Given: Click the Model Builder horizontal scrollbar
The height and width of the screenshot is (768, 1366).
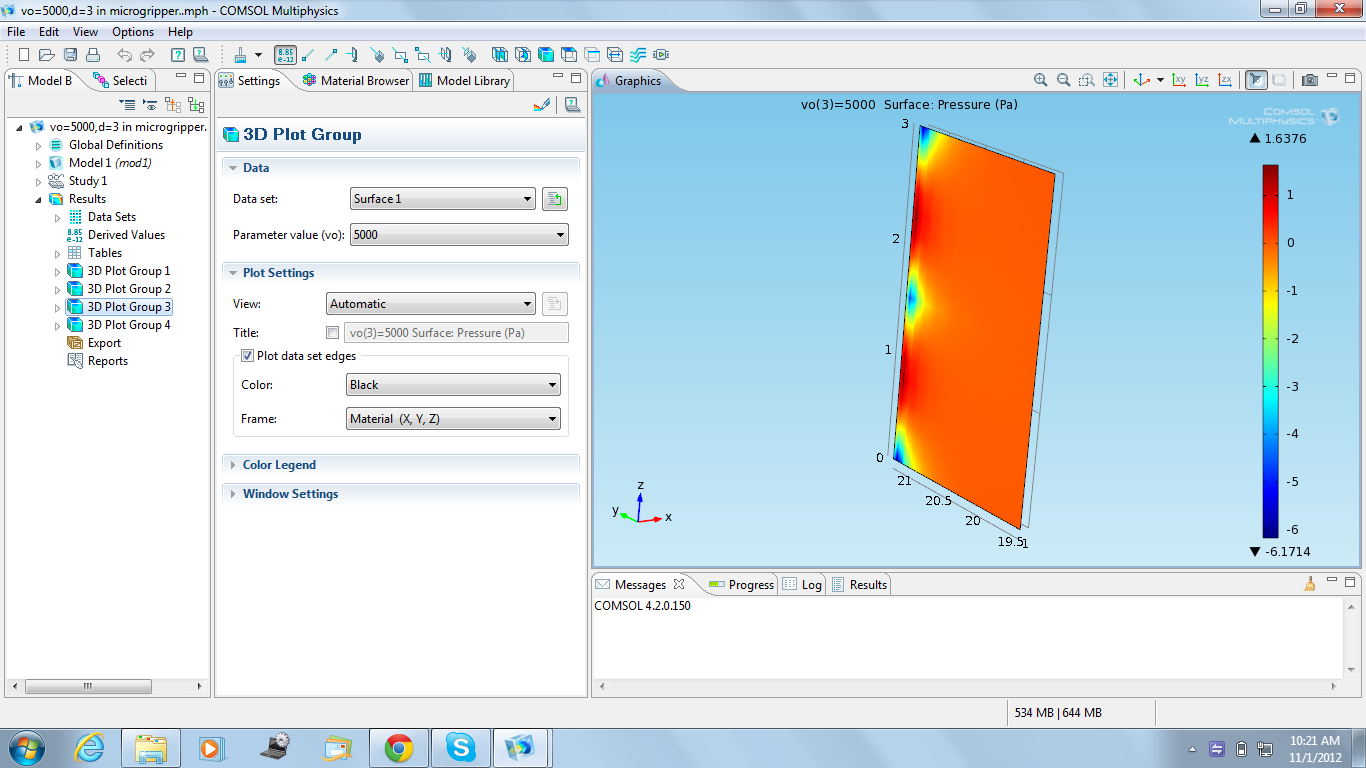Looking at the screenshot, I should (88, 687).
